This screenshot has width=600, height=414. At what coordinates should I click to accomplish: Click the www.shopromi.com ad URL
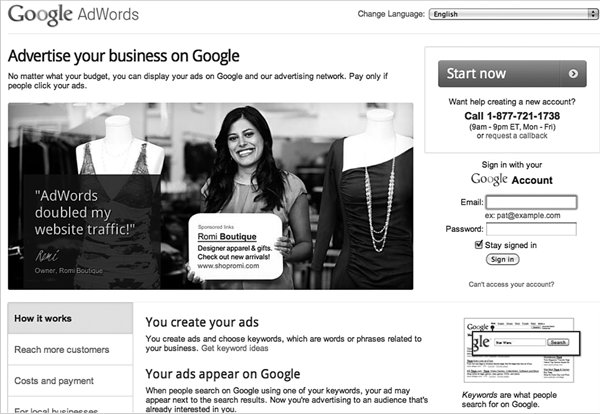click(x=228, y=266)
